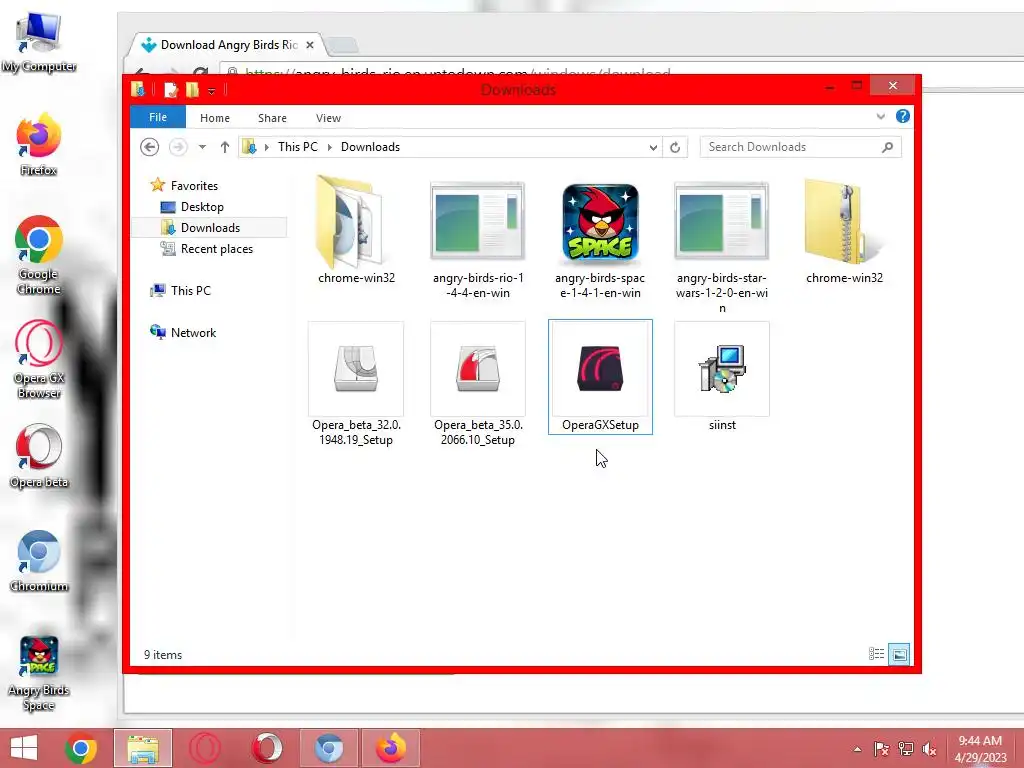Open Windows Start button
This screenshot has width=1024, height=768.
click(x=24, y=748)
